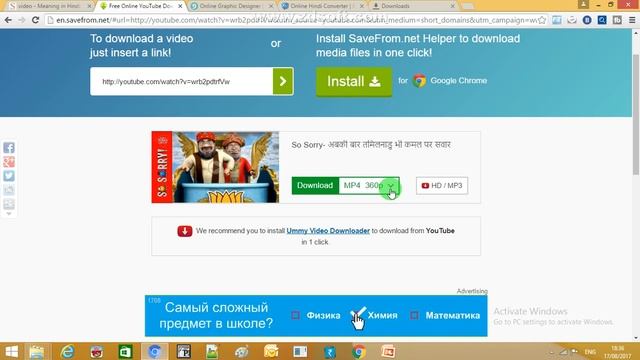Open File Explorer from the taskbar

coord(36,351)
